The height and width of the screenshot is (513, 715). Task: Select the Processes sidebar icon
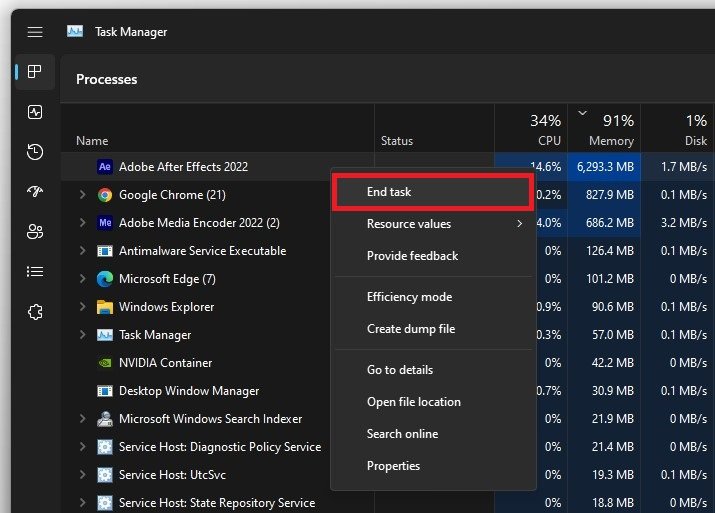[x=35, y=72]
